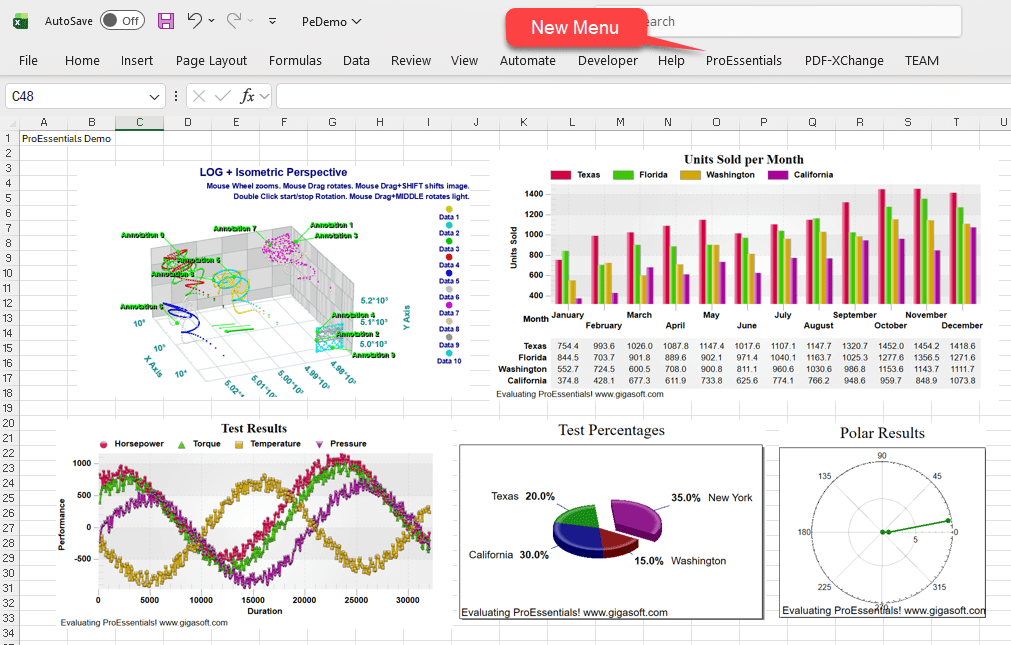Viewport: 1011px width, 645px height.
Task: Click the Redo arrow icon
Action: click(233, 21)
